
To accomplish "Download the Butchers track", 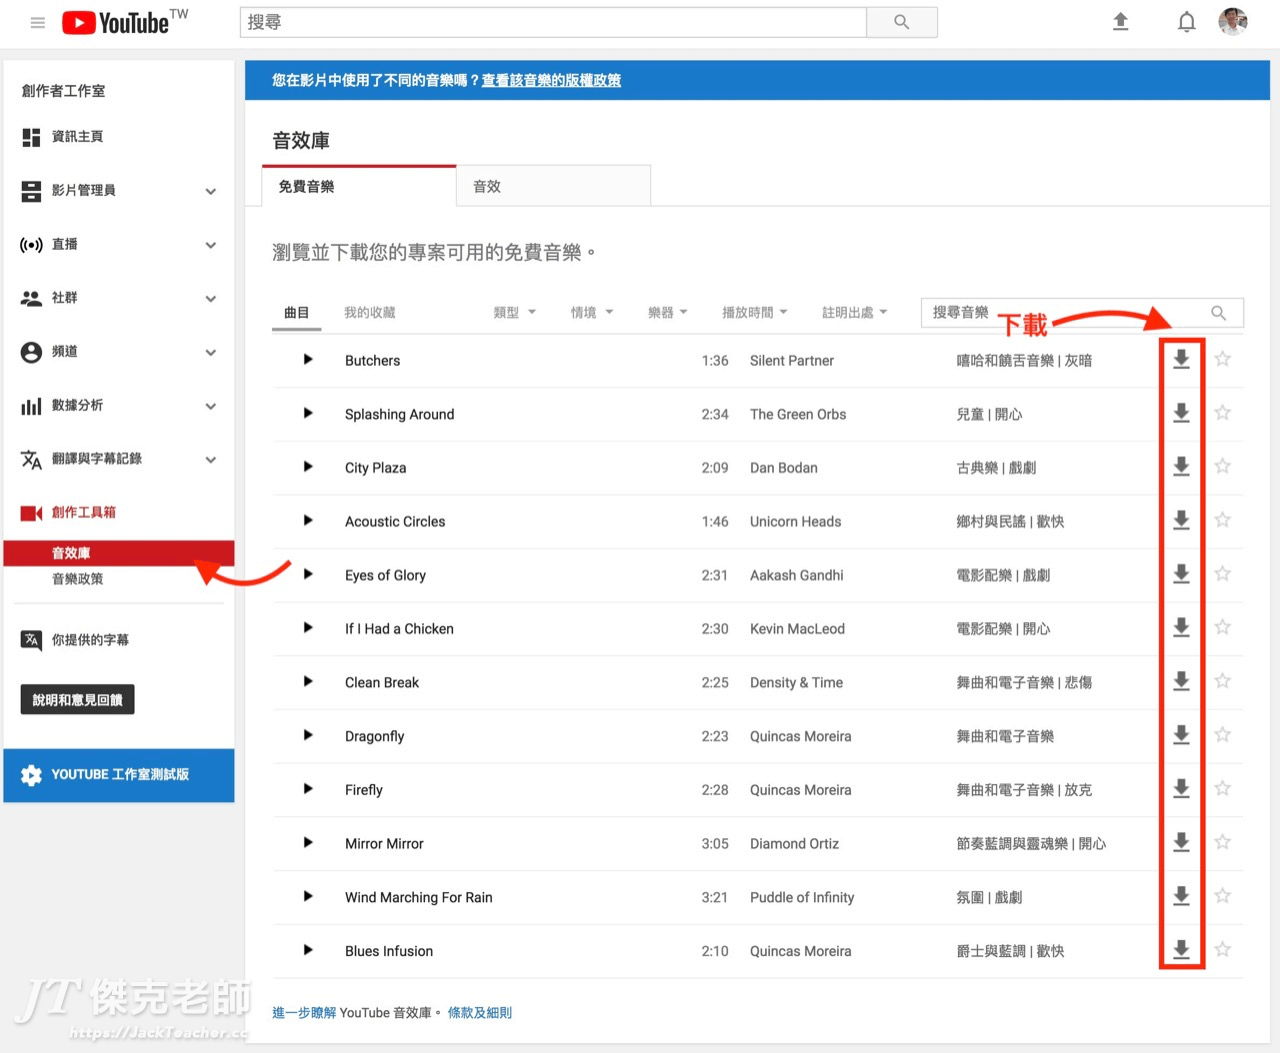I will (x=1181, y=359).
